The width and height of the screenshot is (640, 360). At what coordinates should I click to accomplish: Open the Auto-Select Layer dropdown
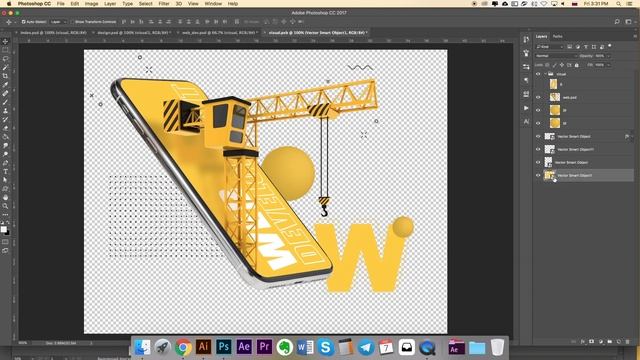[59, 22]
